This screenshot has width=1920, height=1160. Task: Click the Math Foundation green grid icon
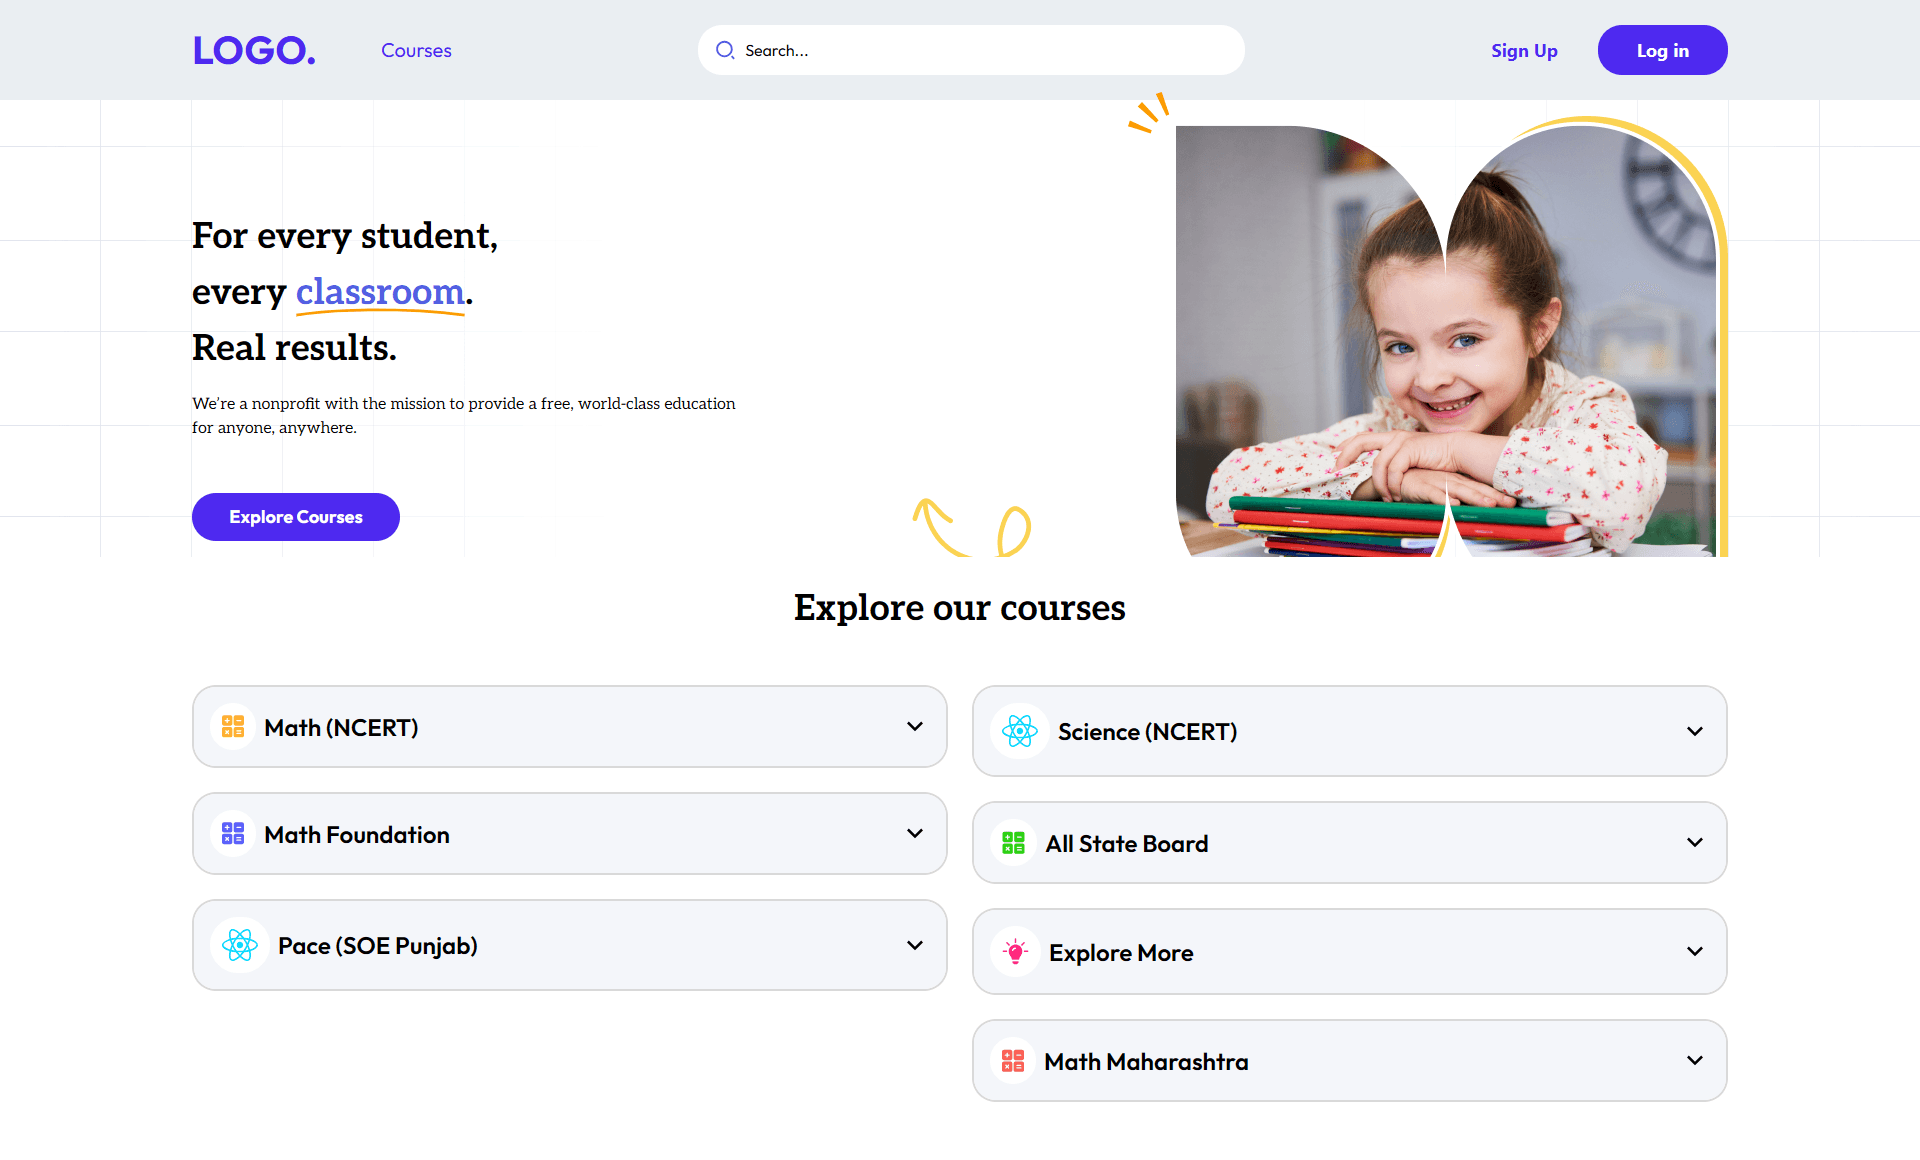pos(233,833)
